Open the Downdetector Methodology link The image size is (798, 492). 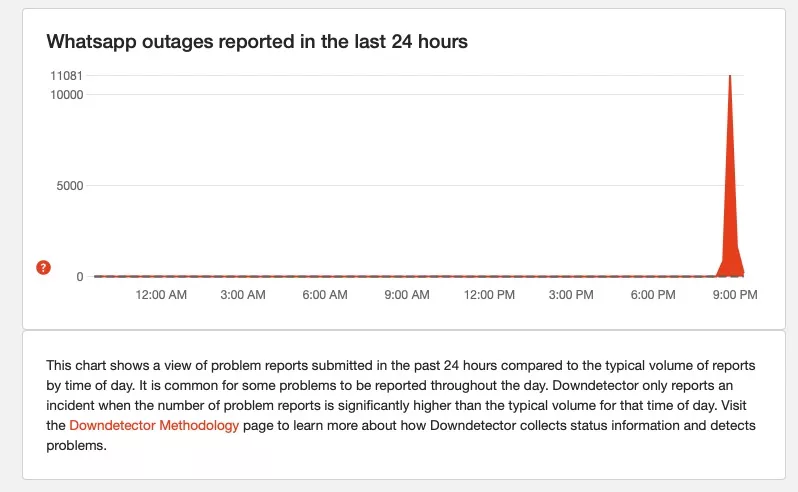pos(154,425)
